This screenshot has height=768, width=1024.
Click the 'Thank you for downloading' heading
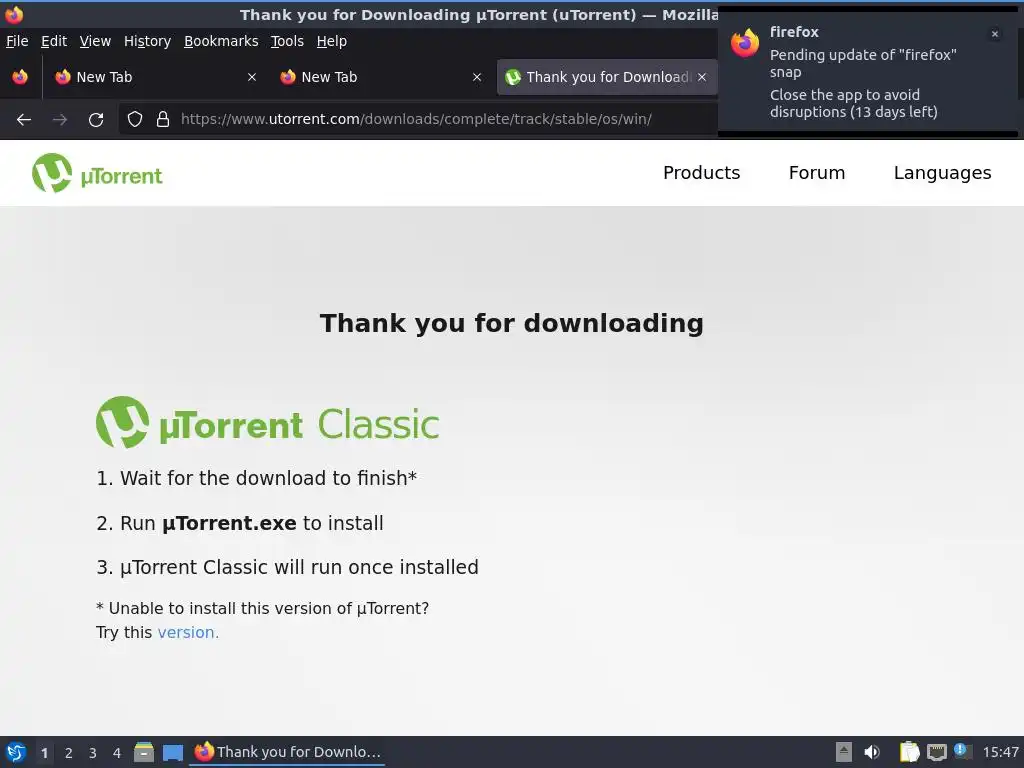(511, 323)
